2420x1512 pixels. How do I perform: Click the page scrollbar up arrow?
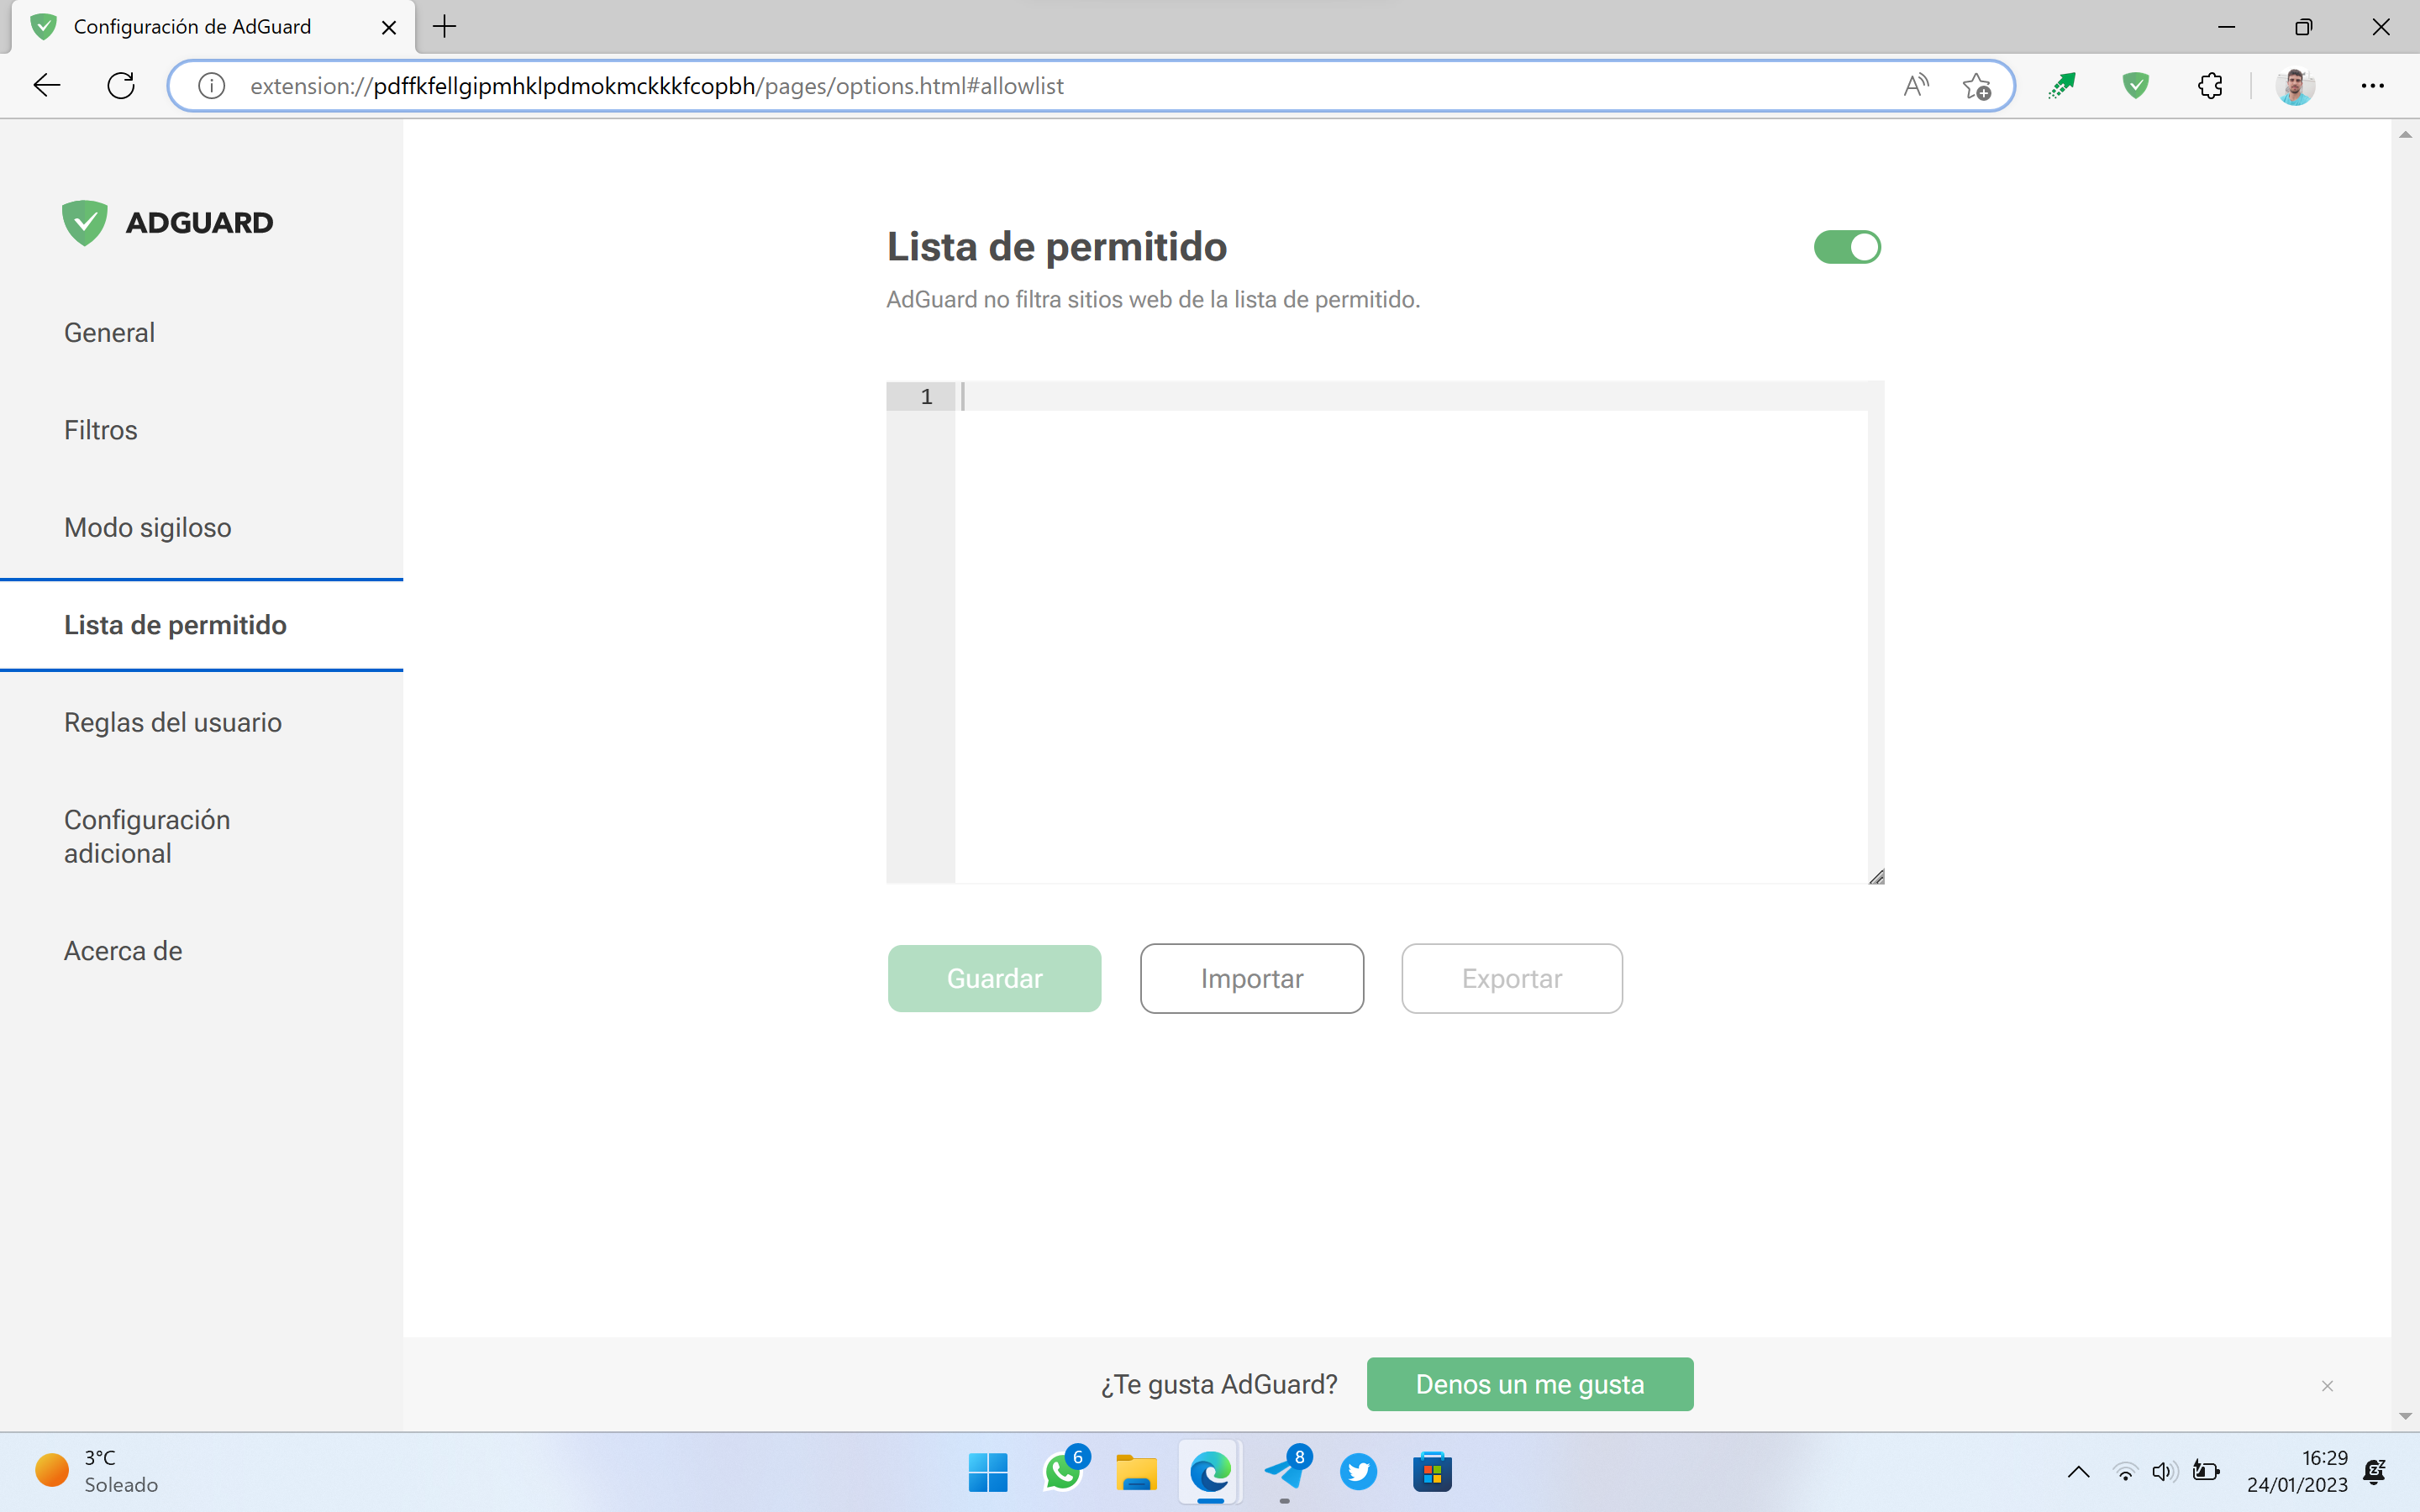2405,135
